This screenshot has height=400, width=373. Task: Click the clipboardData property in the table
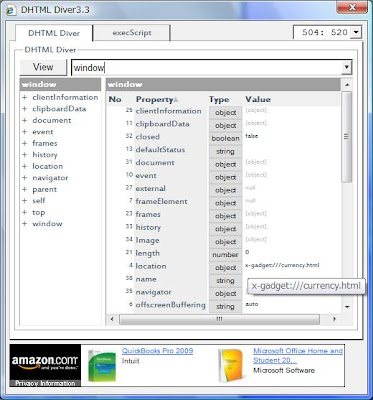pyautogui.click(x=162, y=124)
